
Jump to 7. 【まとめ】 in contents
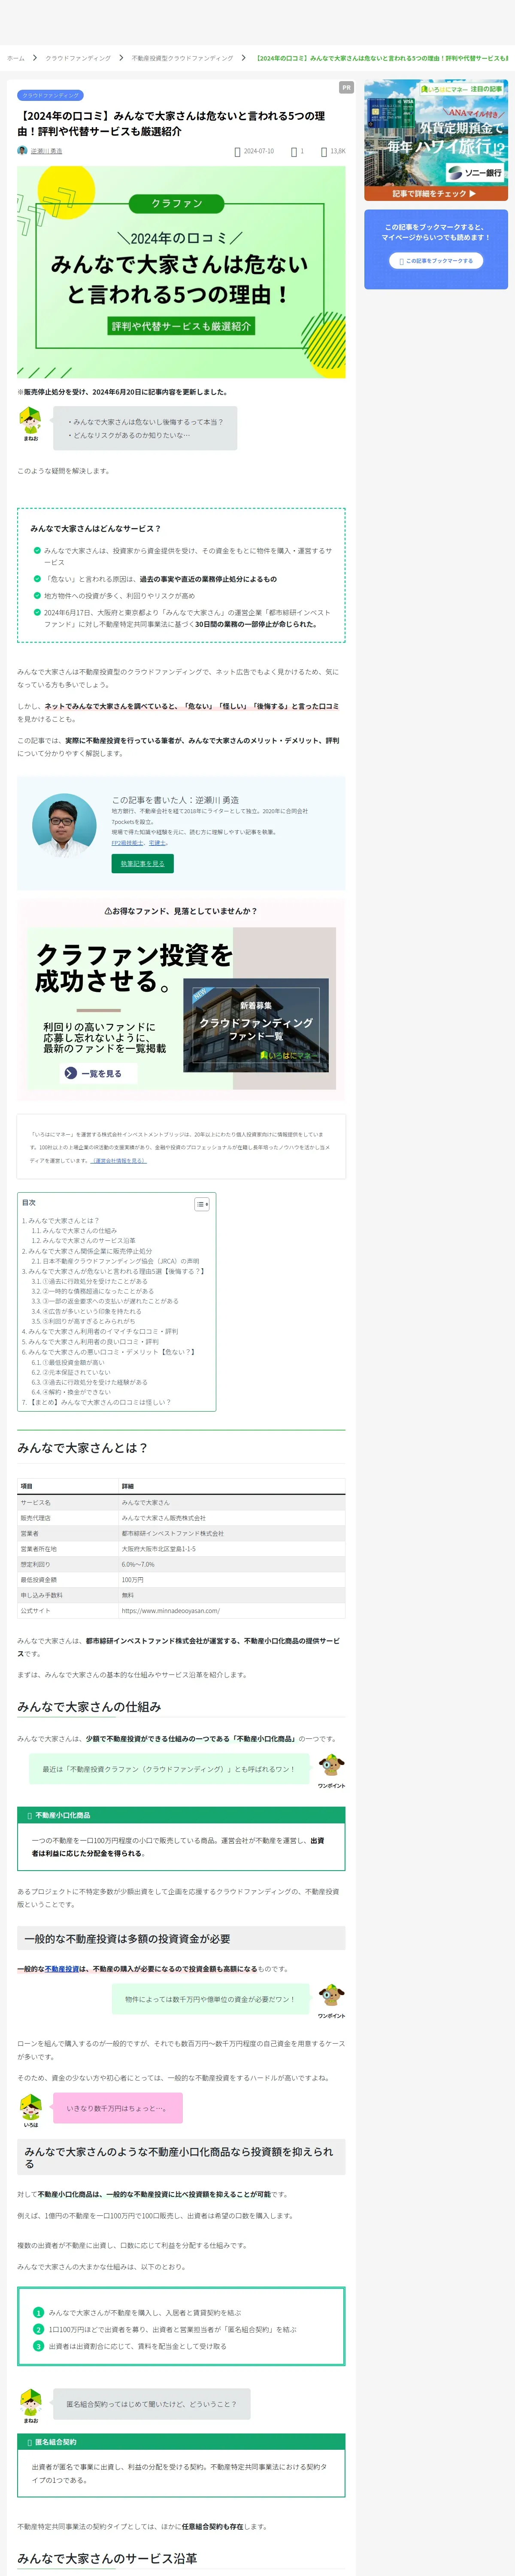tap(96, 1402)
